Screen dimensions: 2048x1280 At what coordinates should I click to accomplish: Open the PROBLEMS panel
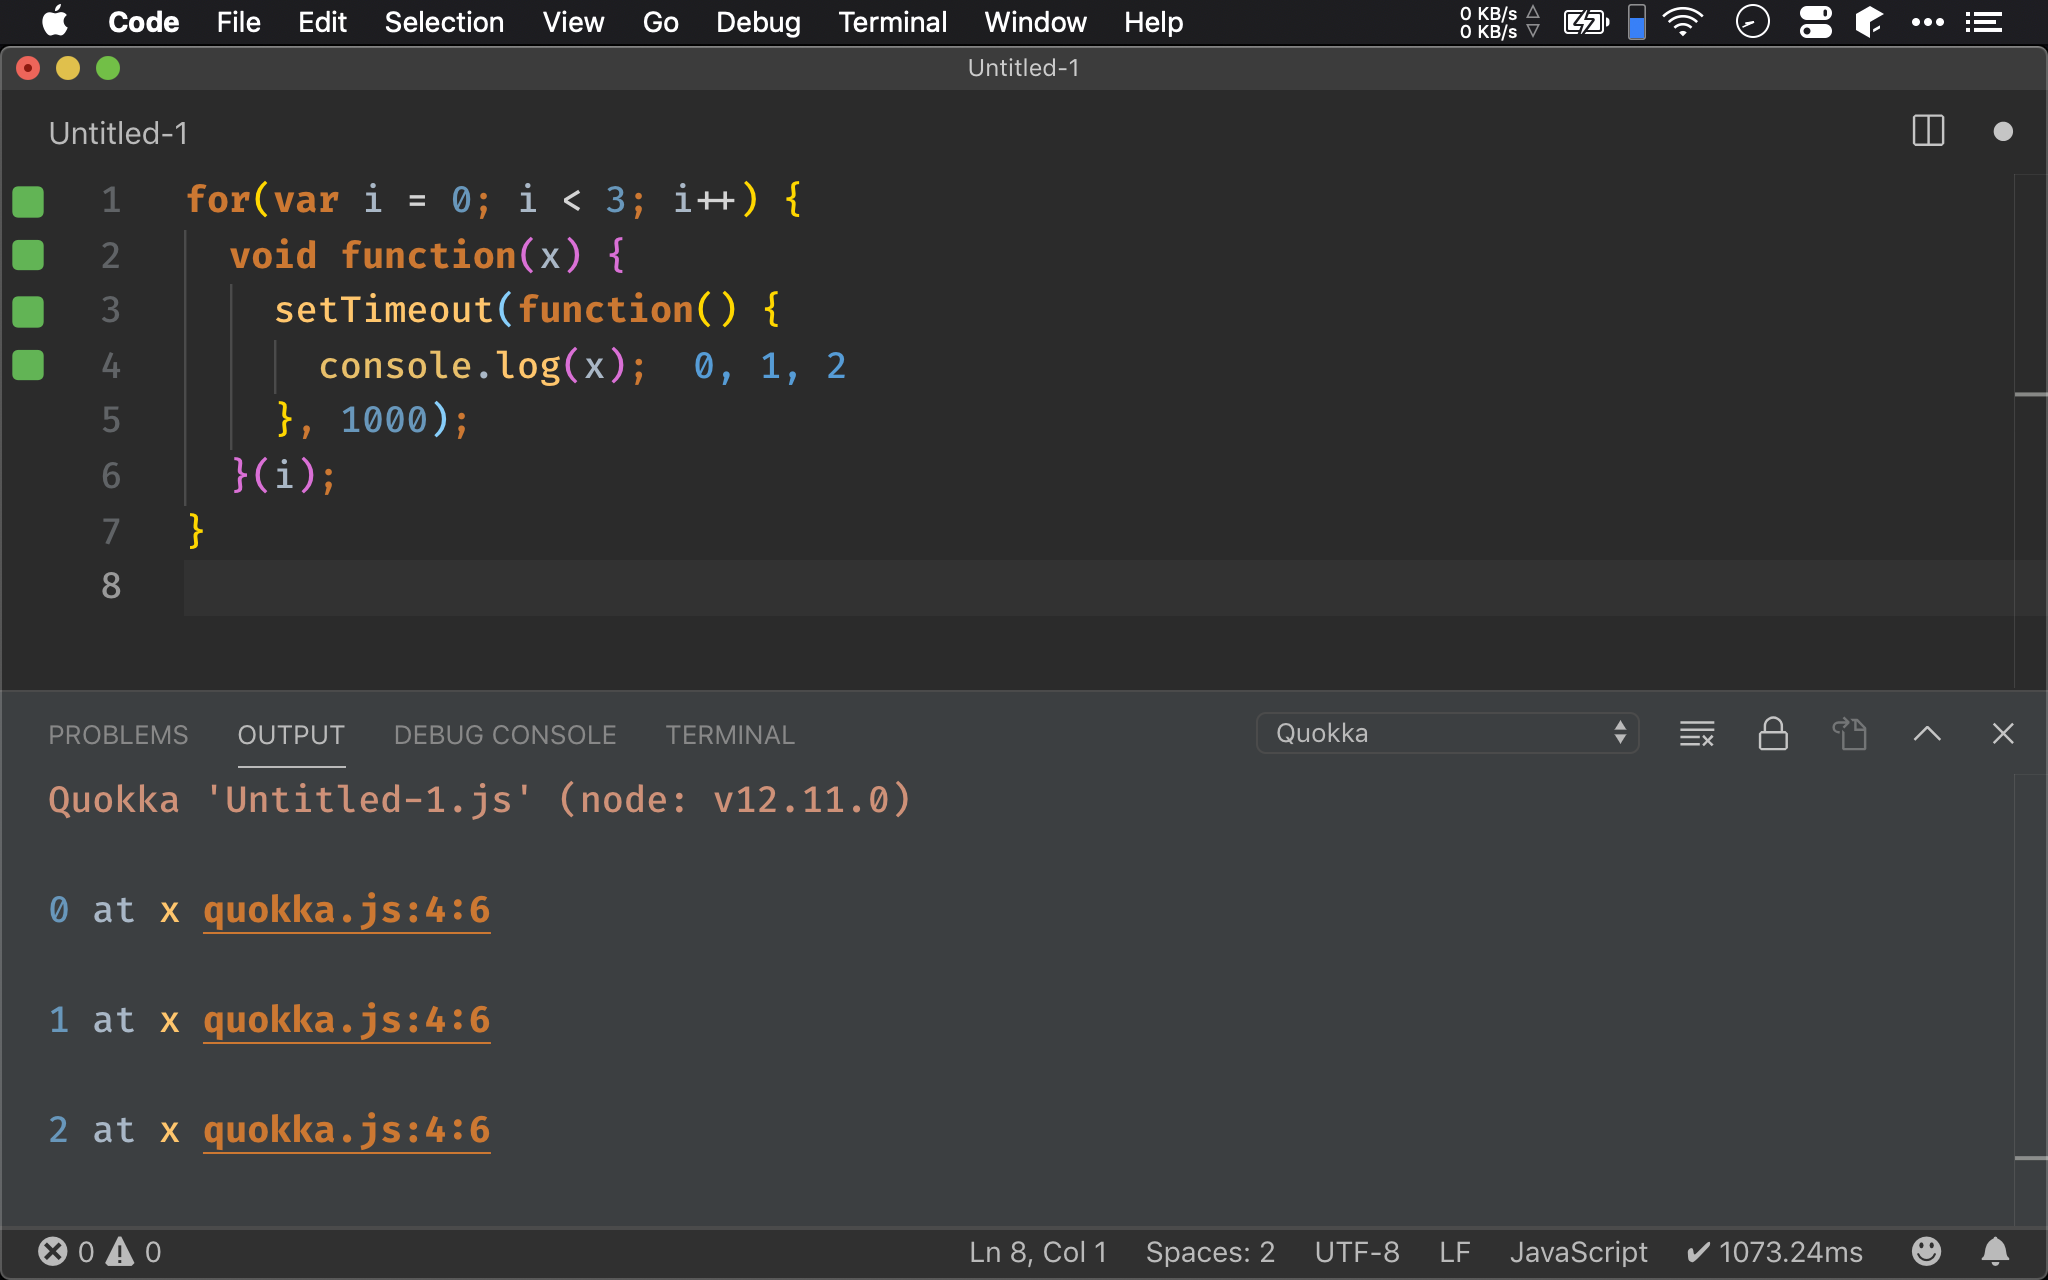click(x=116, y=733)
